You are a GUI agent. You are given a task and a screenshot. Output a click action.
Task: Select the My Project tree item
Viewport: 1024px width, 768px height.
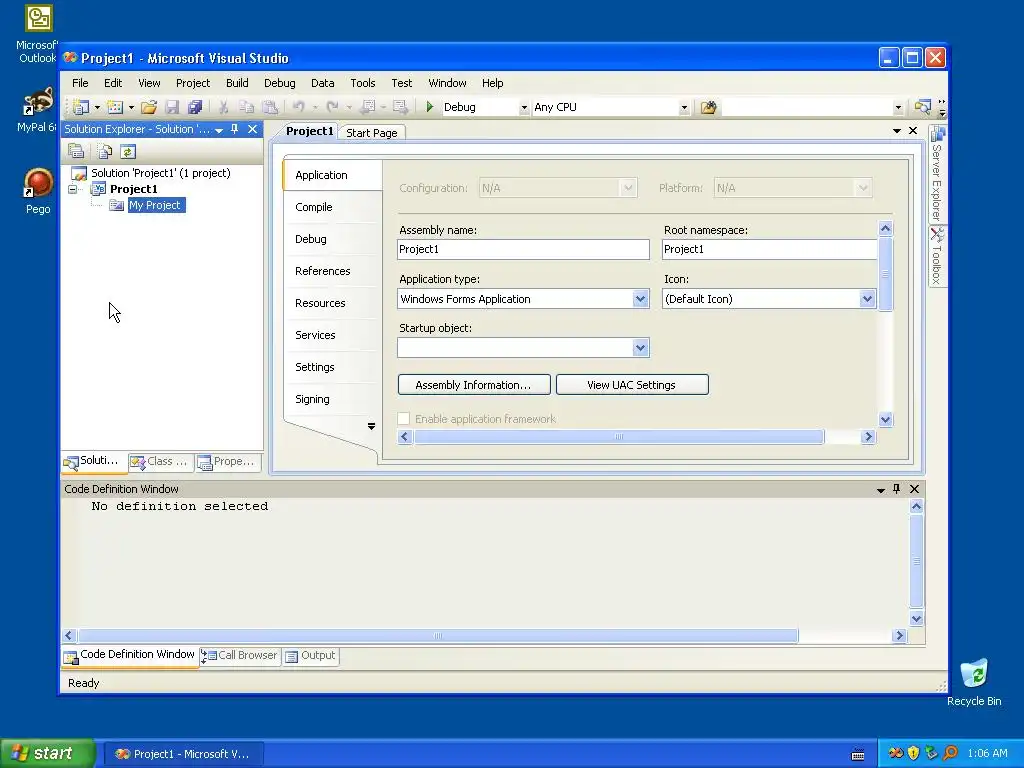pyautogui.click(x=154, y=205)
